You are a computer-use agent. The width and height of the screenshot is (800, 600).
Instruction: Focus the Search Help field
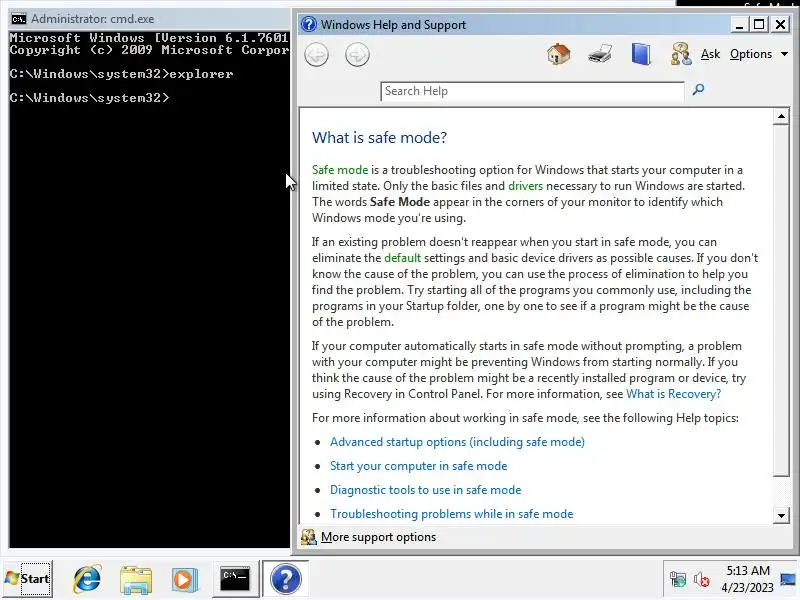tap(532, 91)
